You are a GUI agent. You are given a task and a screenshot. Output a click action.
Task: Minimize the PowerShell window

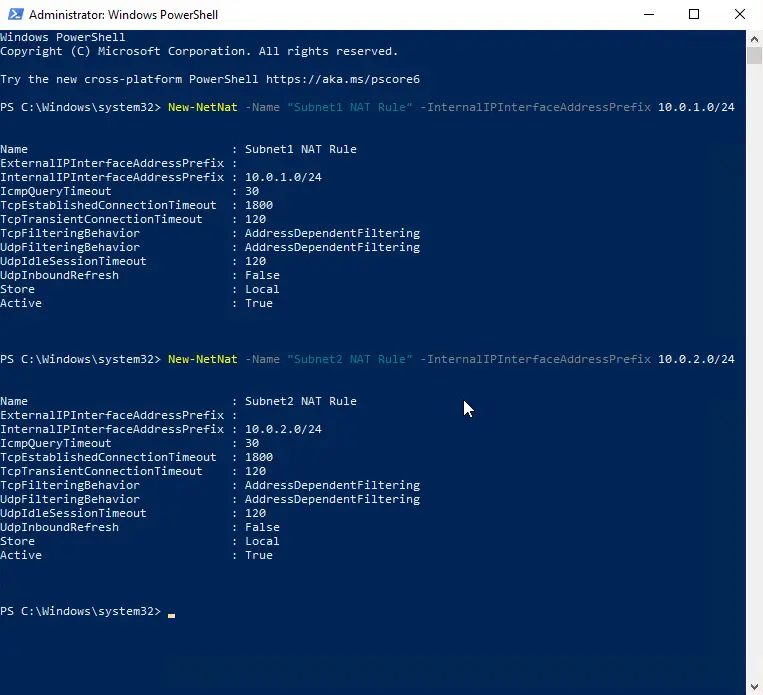(x=649, y=15)
